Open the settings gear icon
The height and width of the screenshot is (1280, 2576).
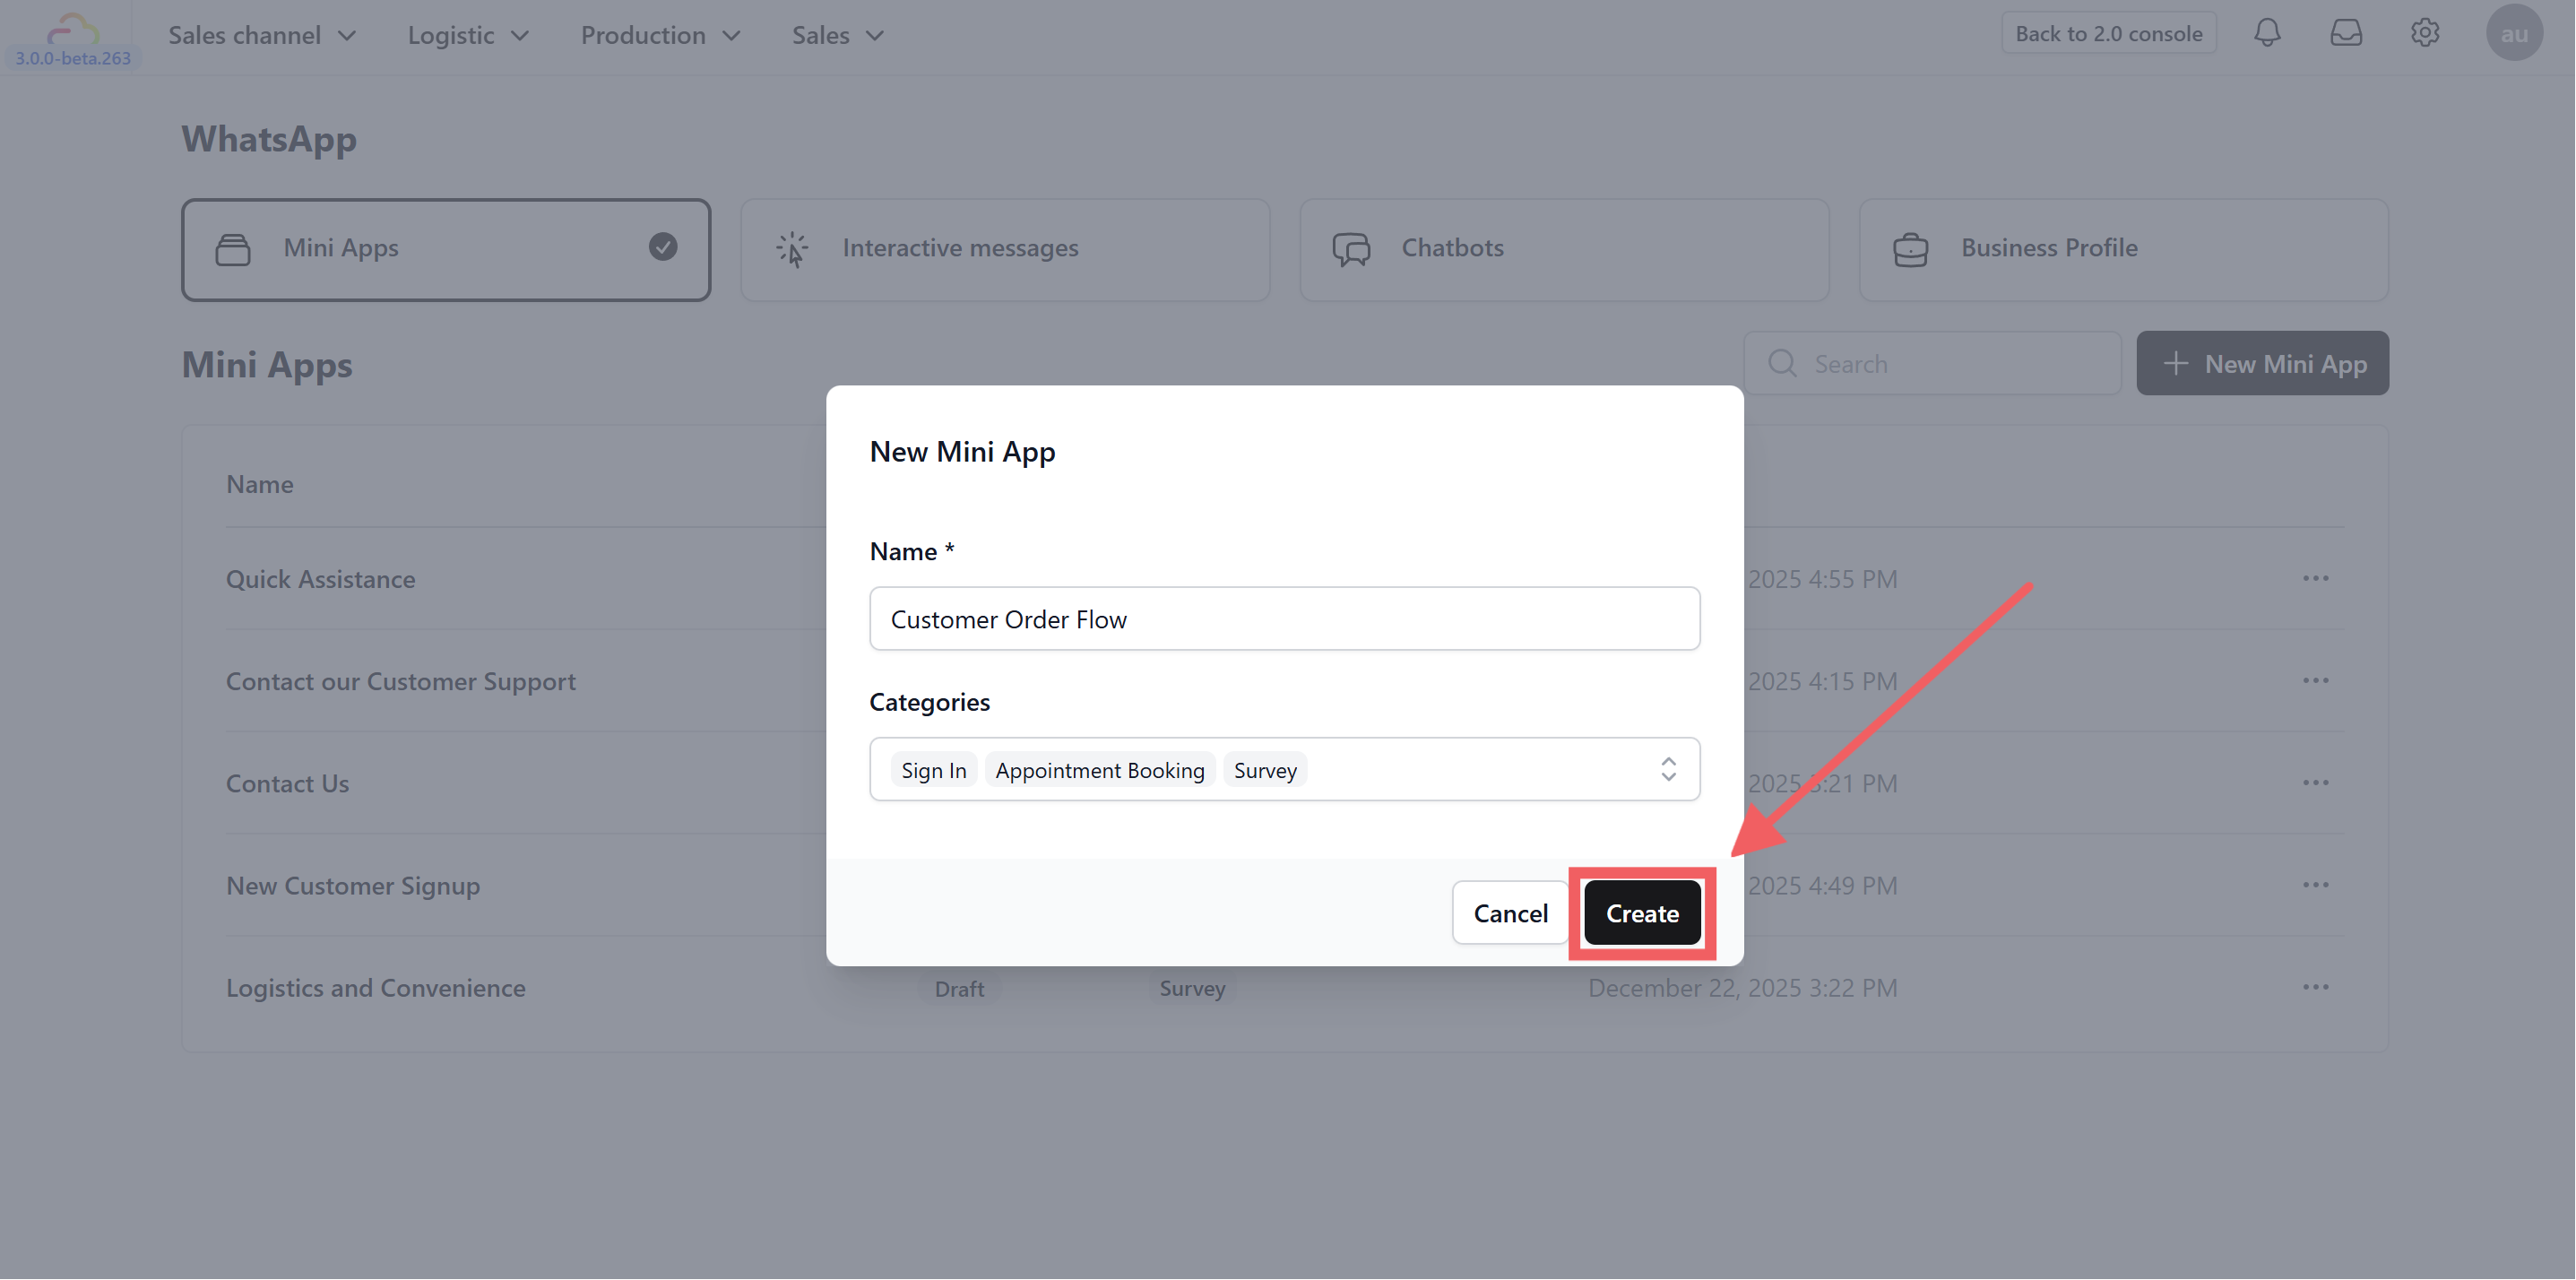click(x=2425, y=33)
